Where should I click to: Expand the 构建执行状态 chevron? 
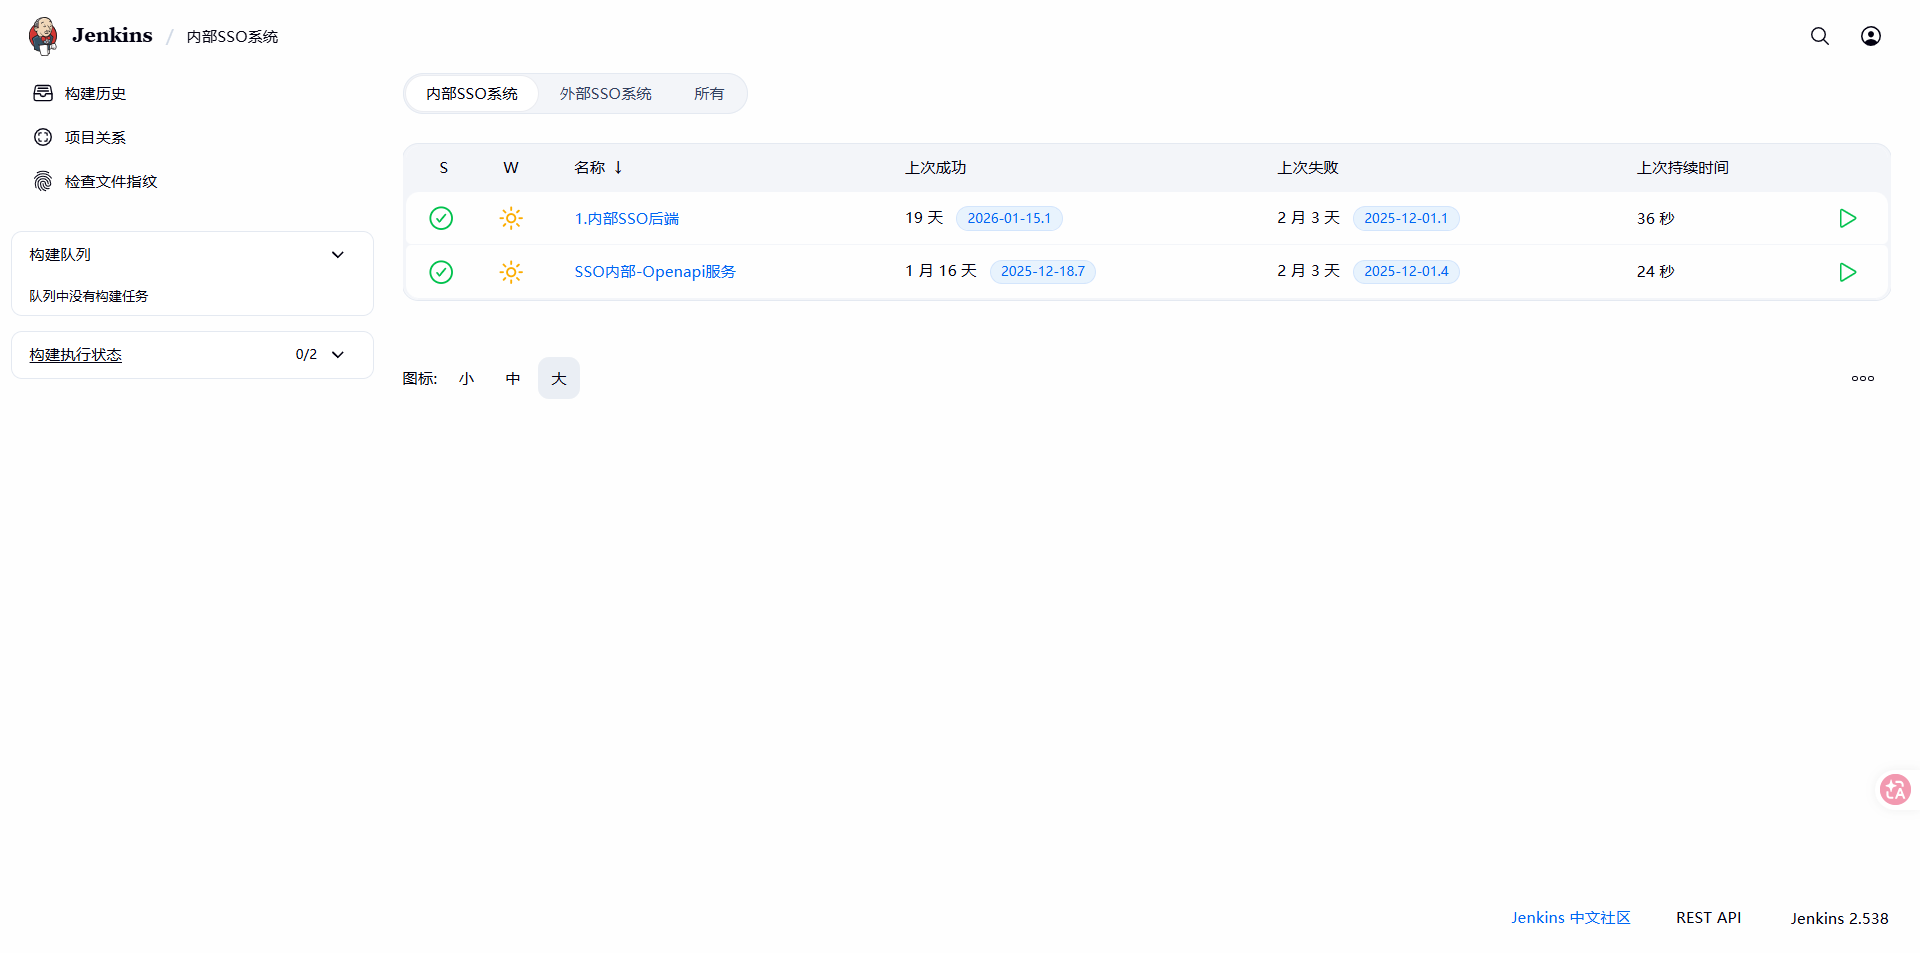click(x=338, y=355)
